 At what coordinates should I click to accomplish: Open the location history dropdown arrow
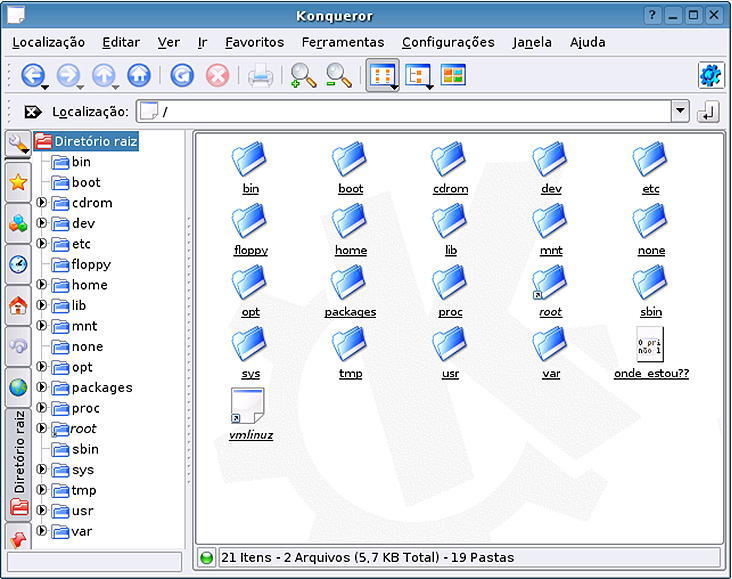(680, 112)
